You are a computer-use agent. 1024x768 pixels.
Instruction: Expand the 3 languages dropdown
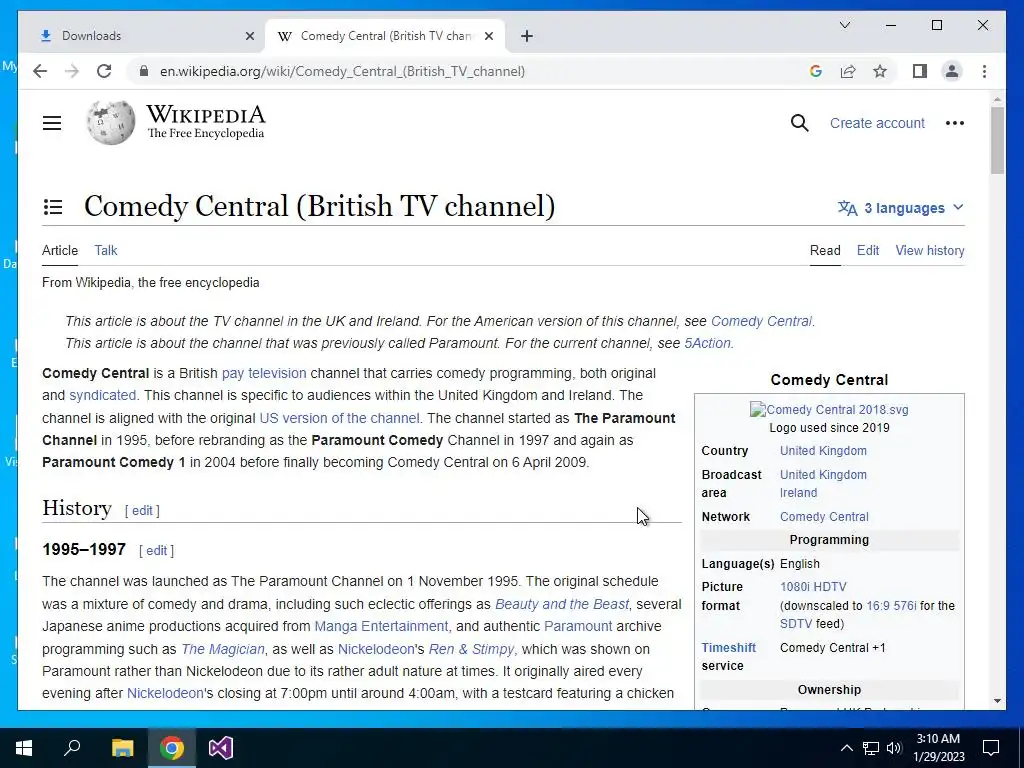901,208
